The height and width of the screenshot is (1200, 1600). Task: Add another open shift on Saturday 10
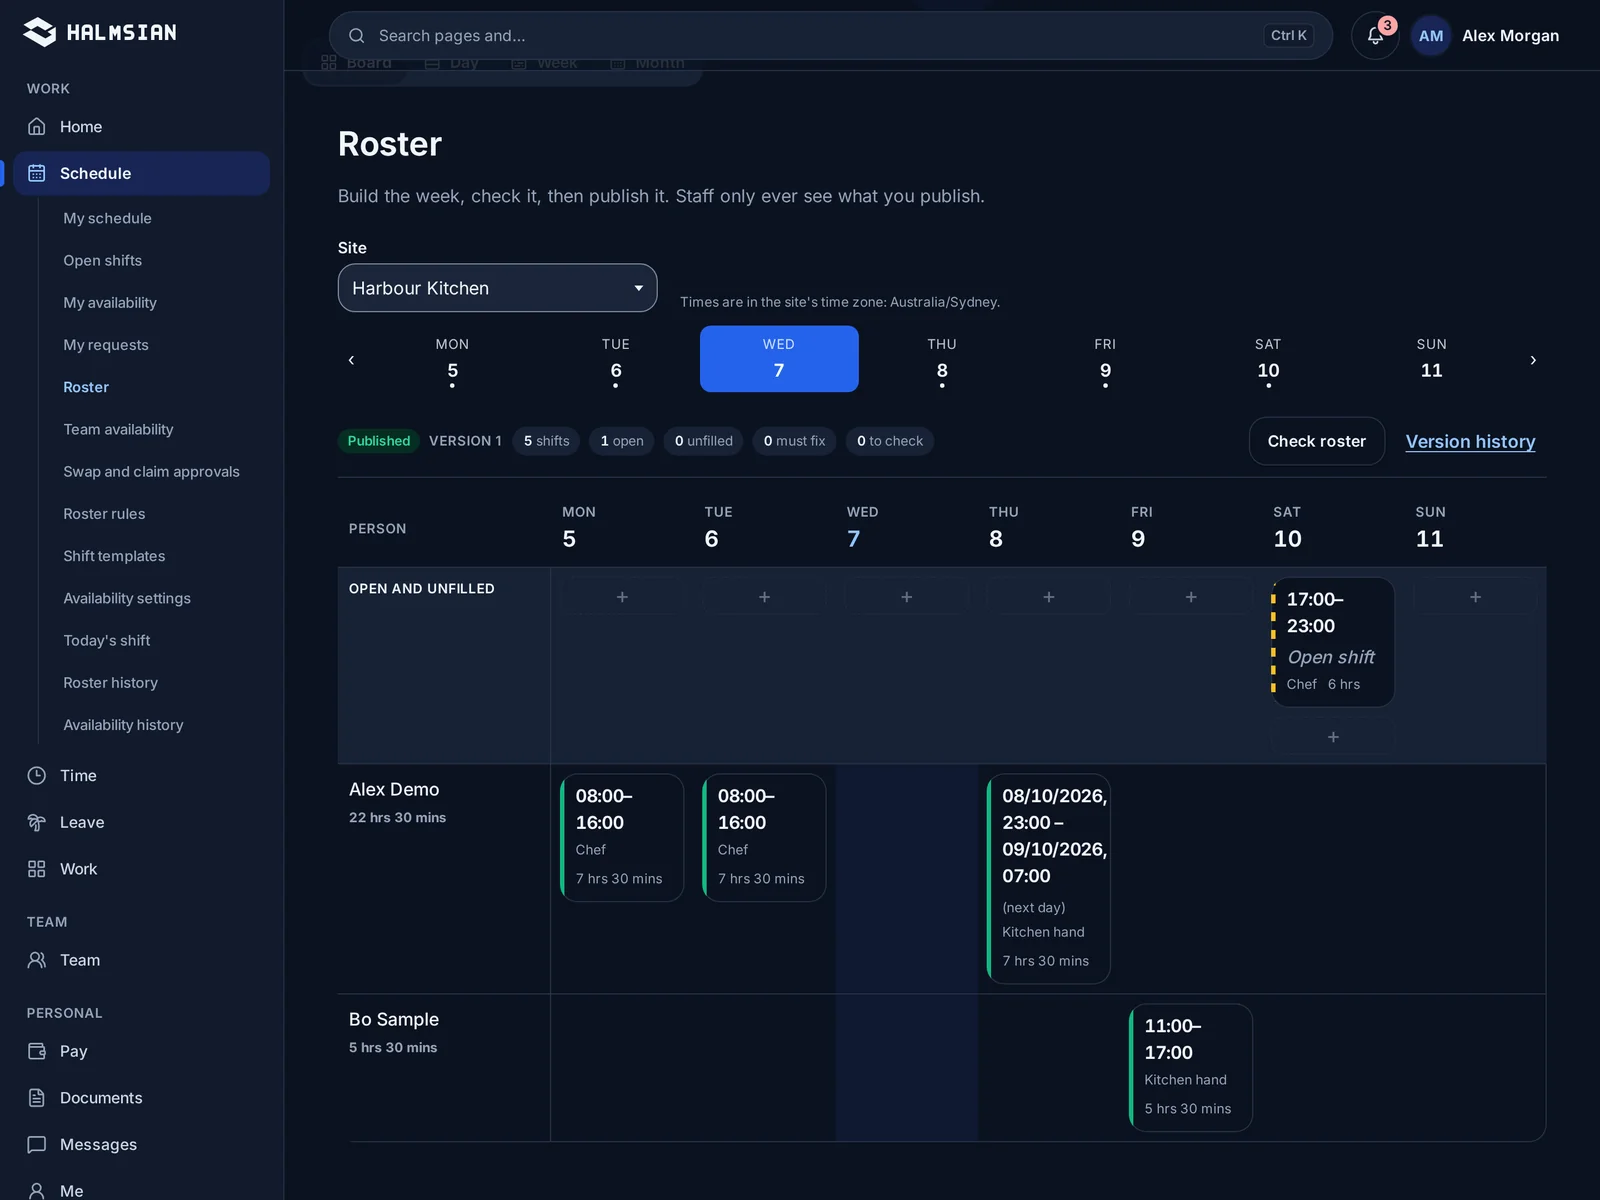coord(1333,737)
